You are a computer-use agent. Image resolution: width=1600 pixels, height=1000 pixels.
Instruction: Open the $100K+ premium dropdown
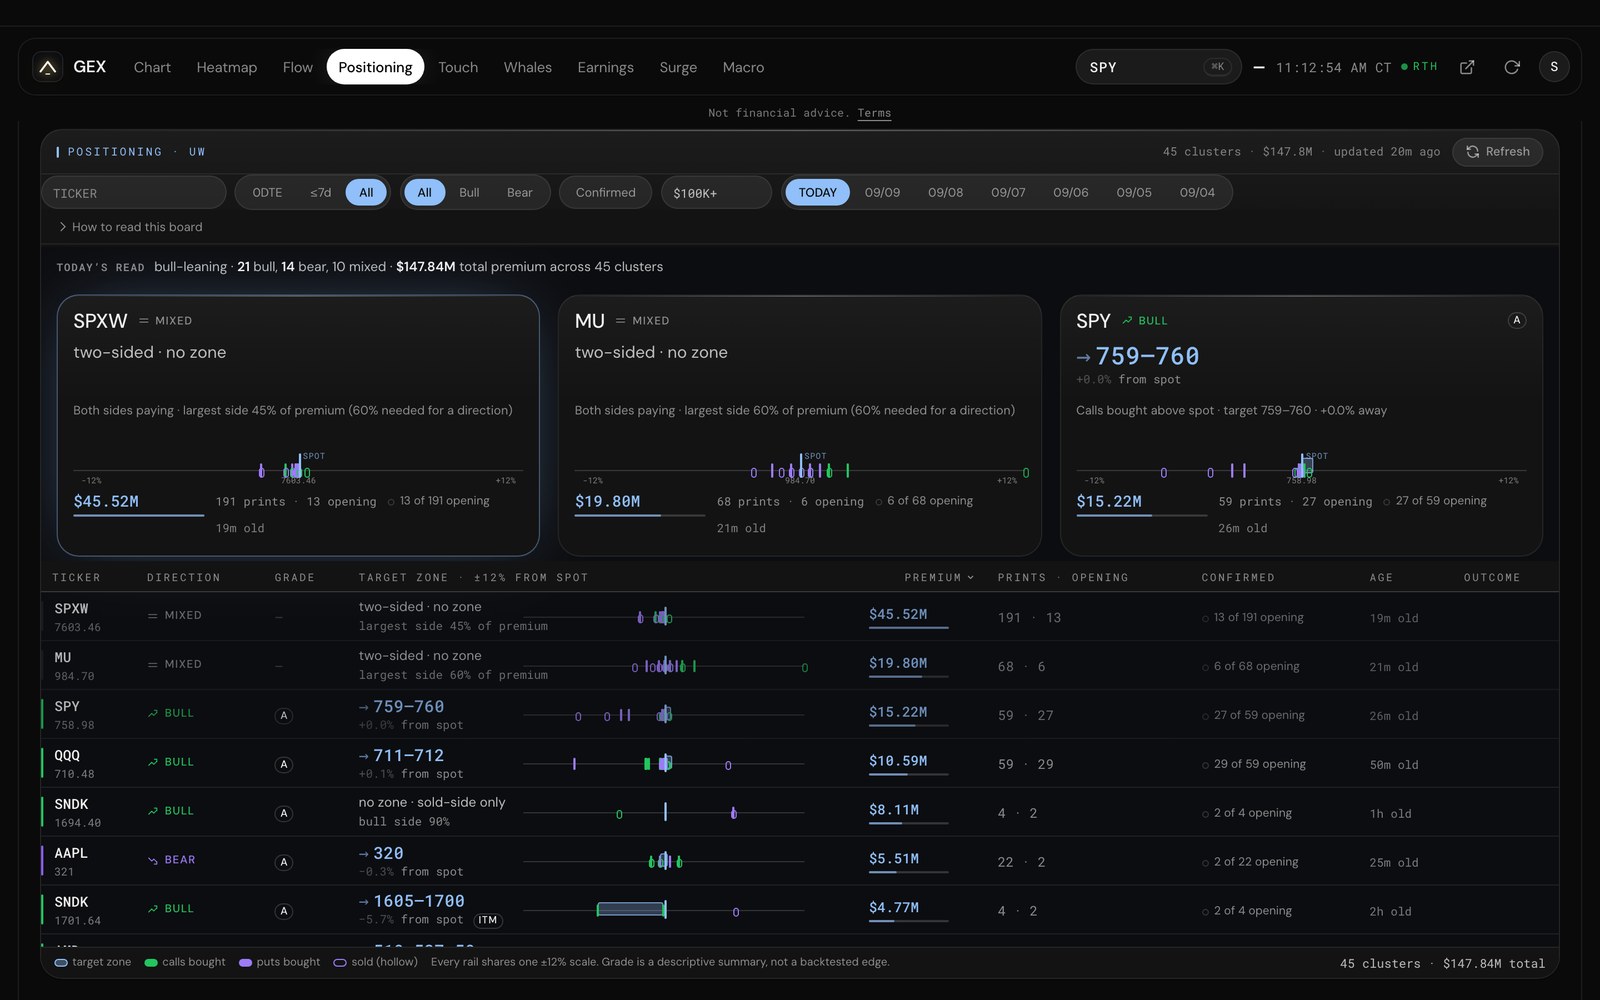point(716,192)
